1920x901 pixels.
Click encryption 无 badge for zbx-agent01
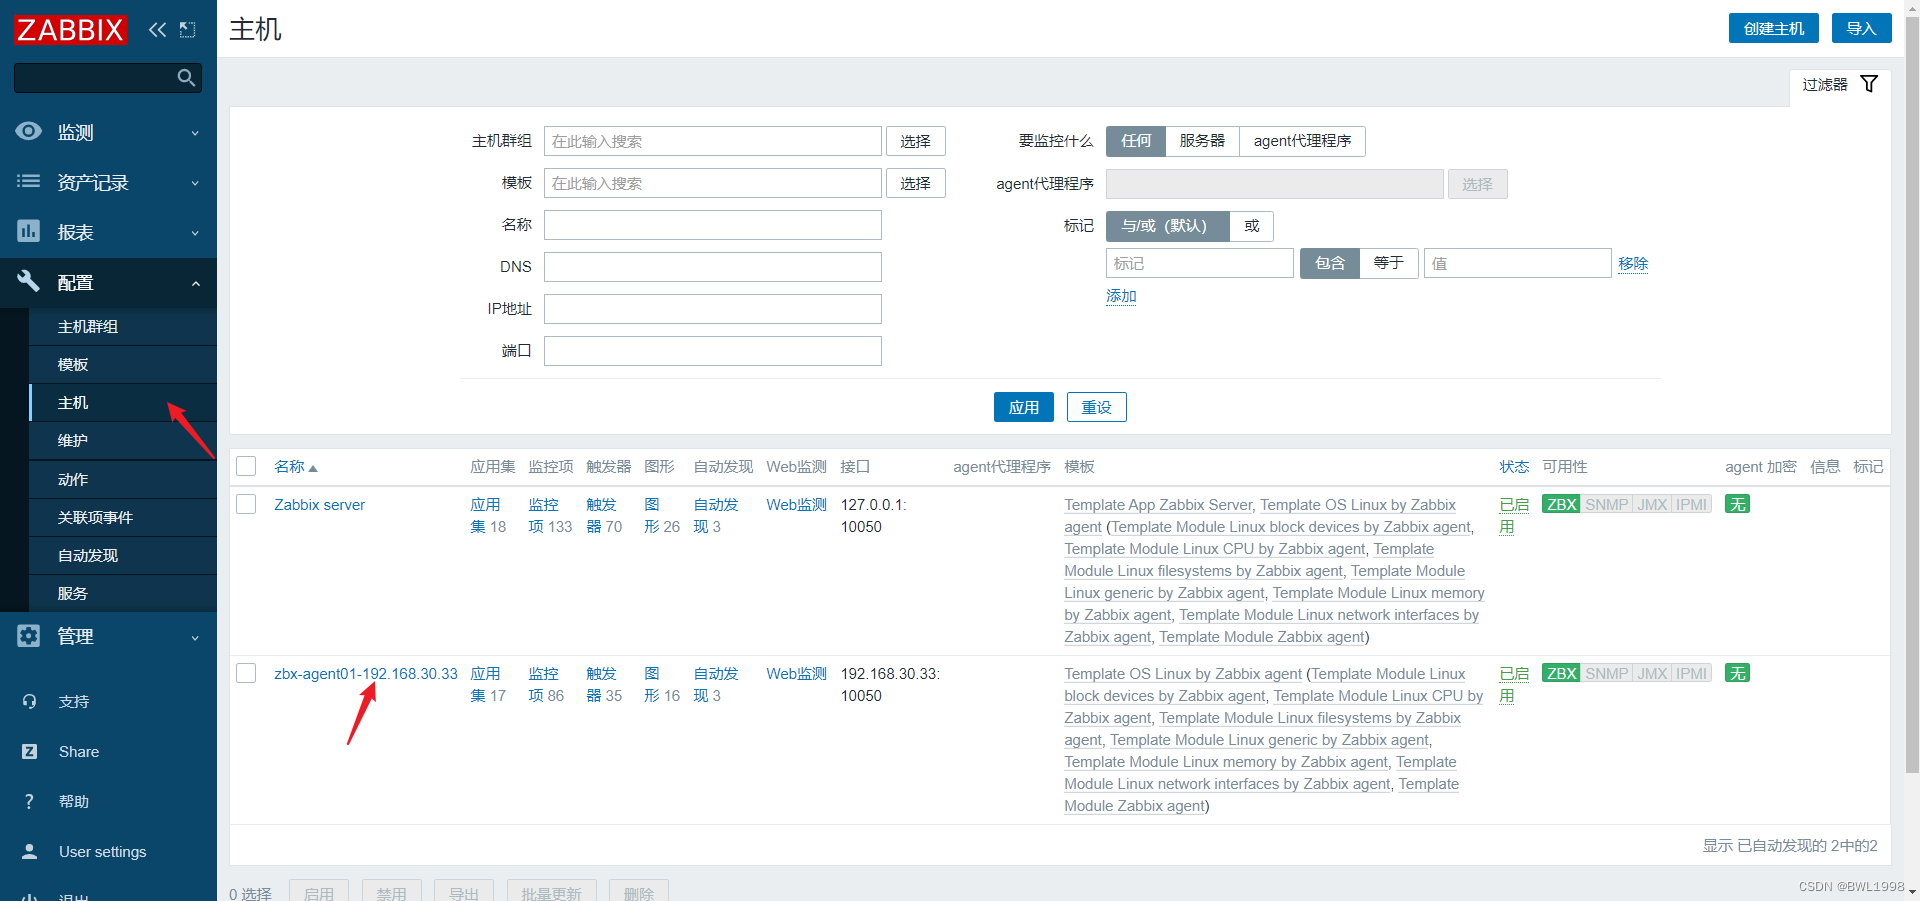1738,673
